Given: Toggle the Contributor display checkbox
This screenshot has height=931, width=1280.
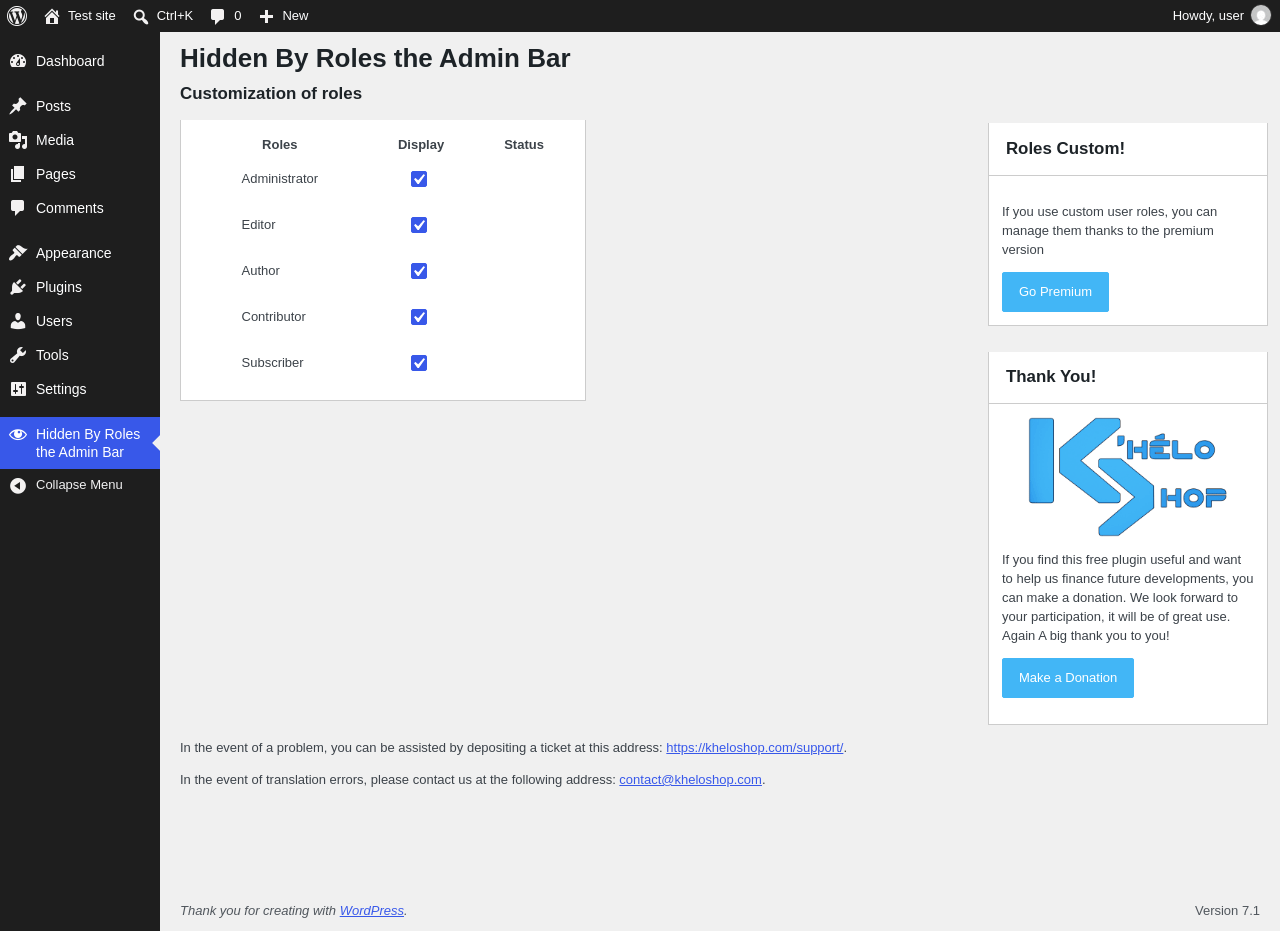Looking at the screenshot, I should (x=419, y=317).
